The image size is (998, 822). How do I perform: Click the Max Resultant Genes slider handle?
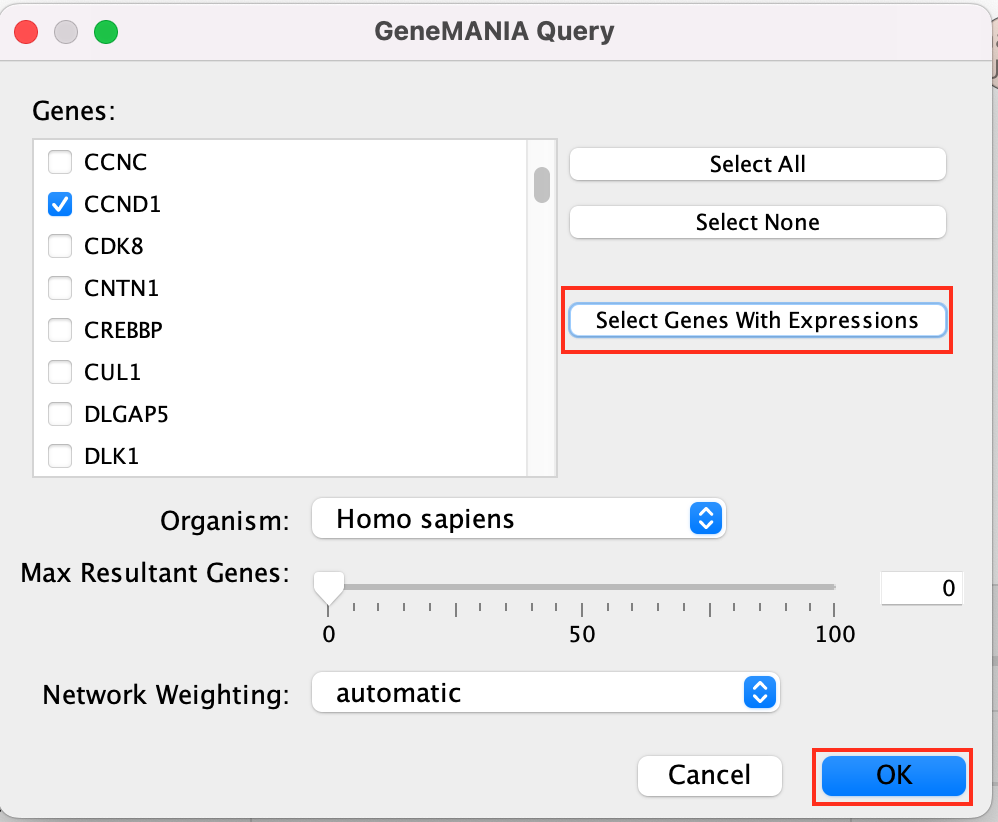pyautogui.click(x=328, y=586)
